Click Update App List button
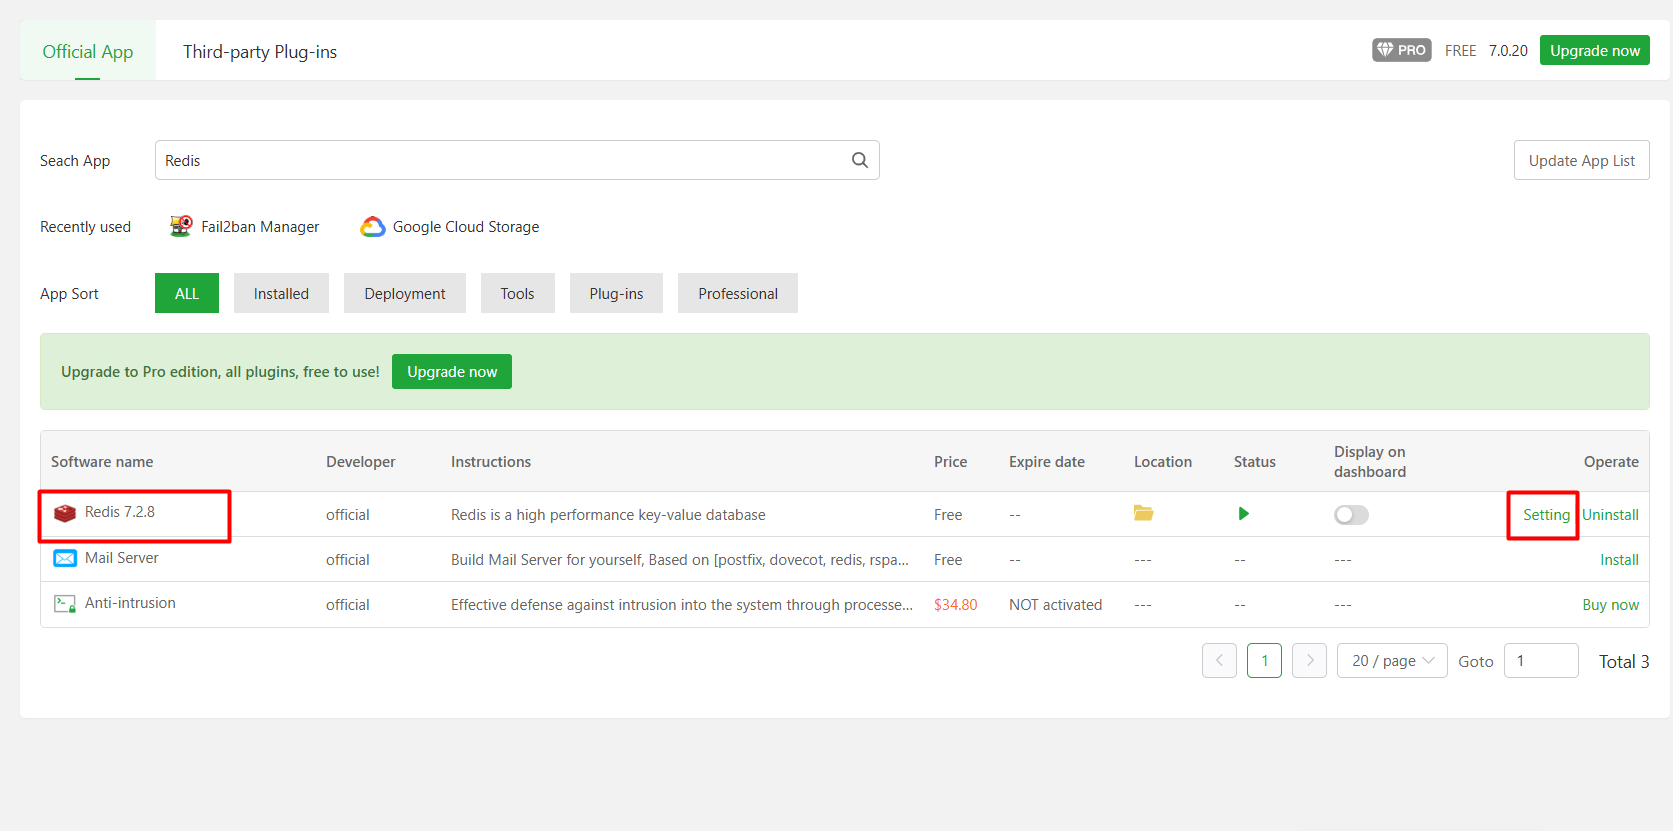 pos(1581,160)
